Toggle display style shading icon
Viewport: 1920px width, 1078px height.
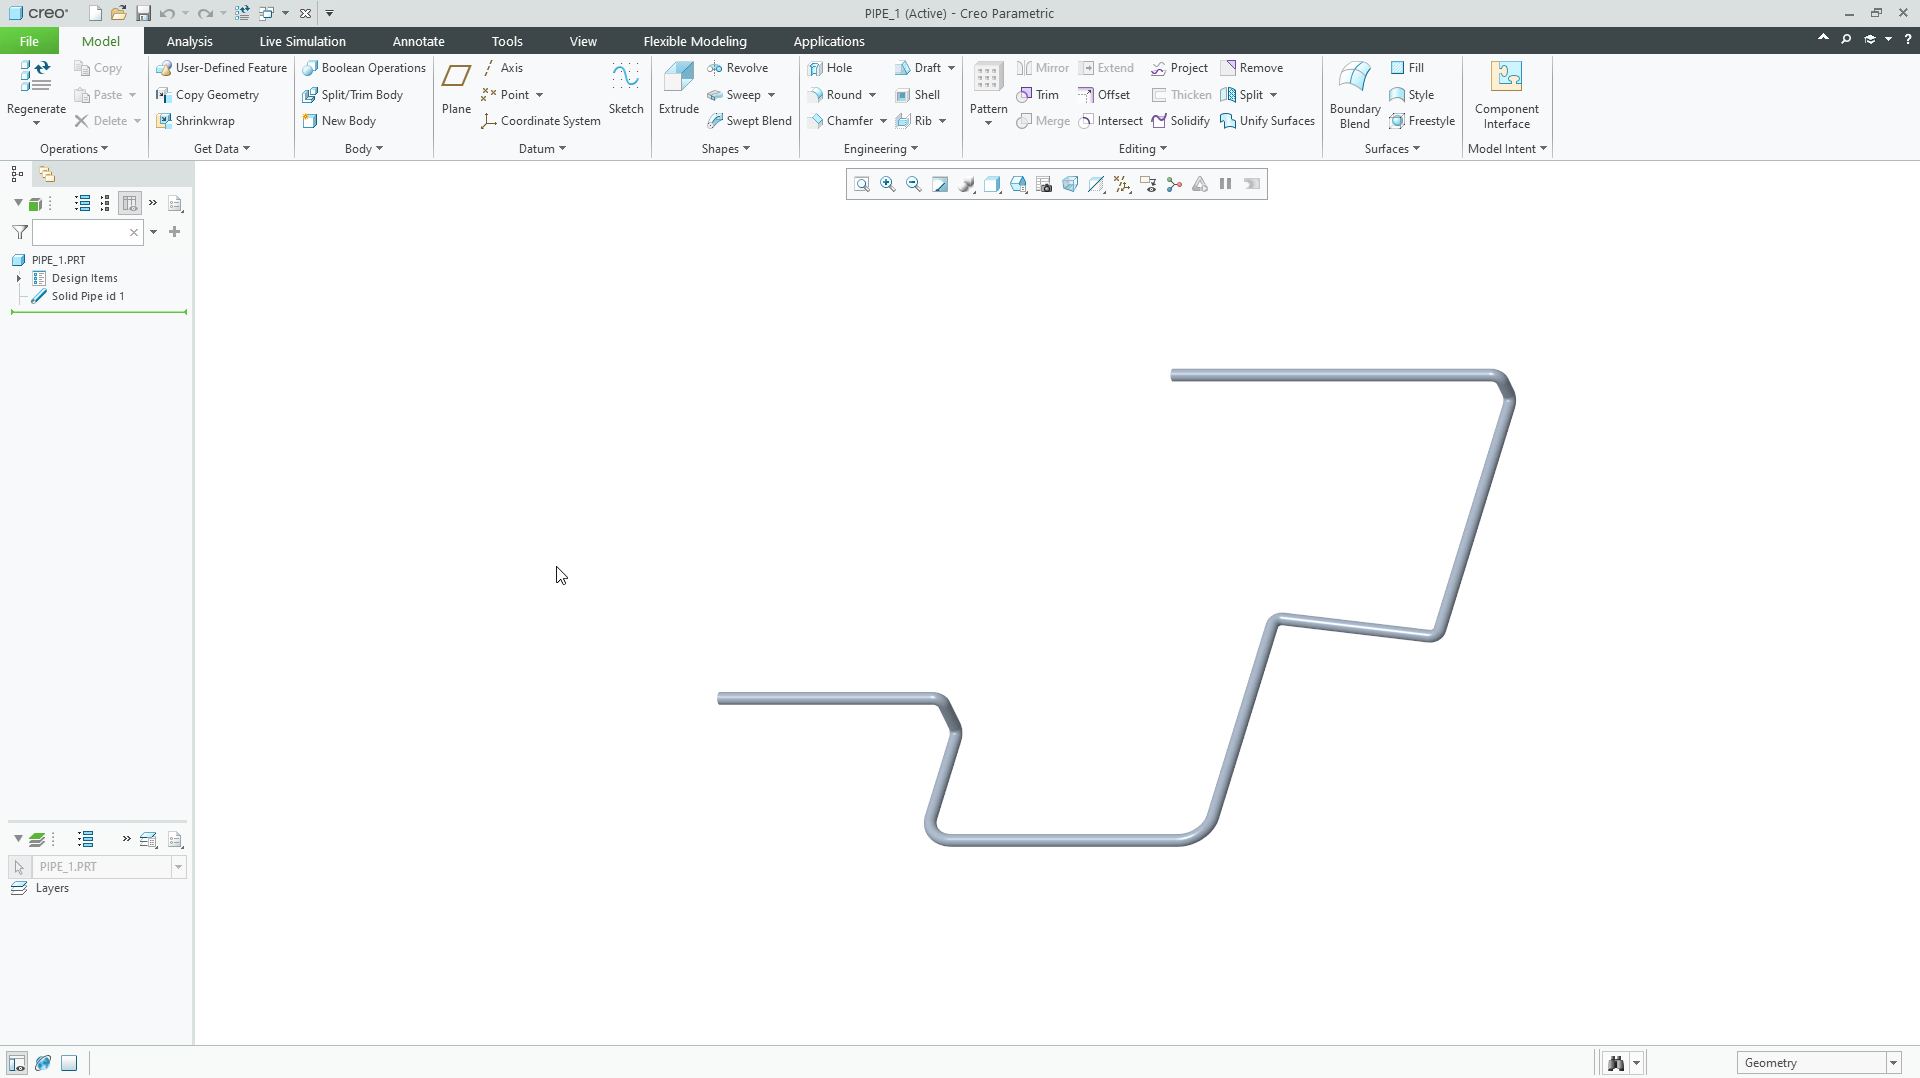[x=992, y=184]
